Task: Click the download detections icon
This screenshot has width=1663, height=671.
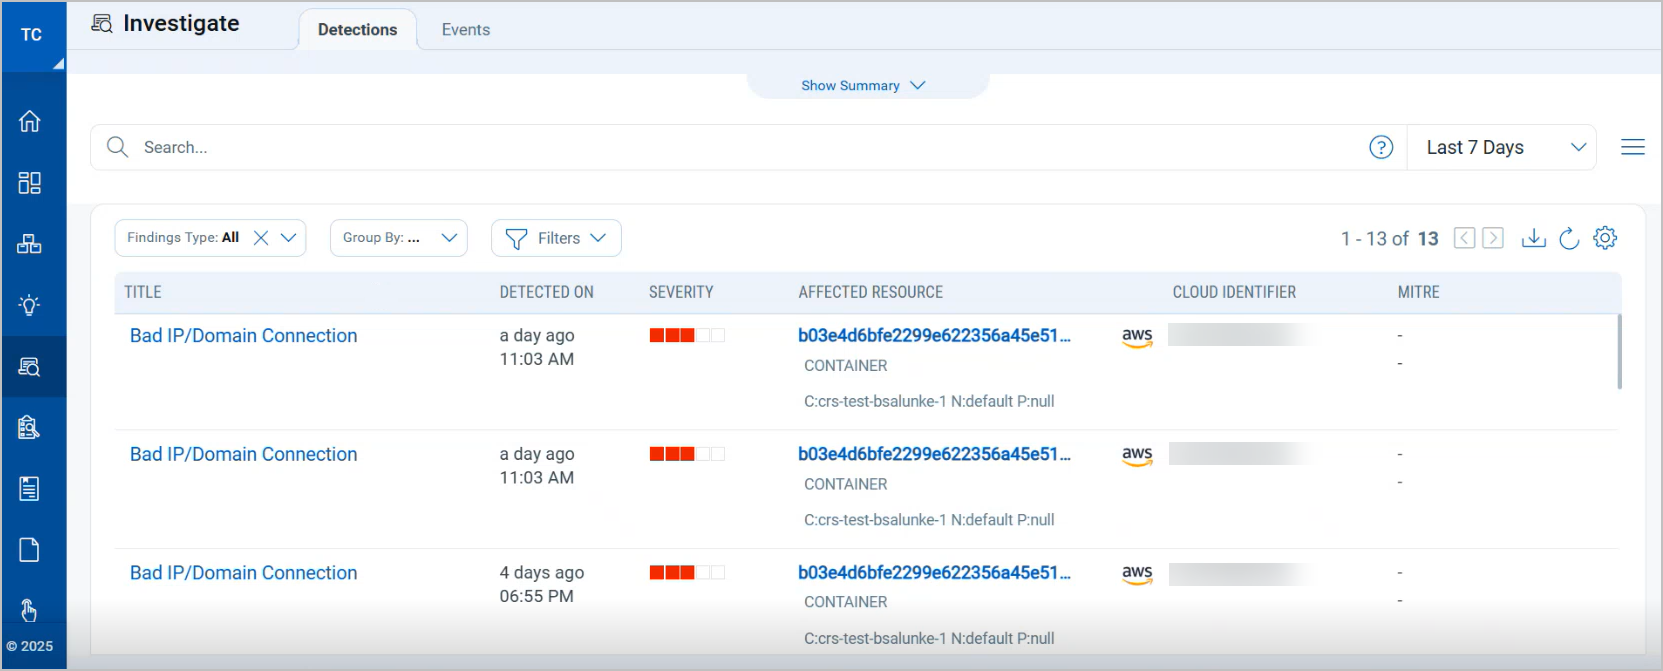Action: tap(1533, 238)
